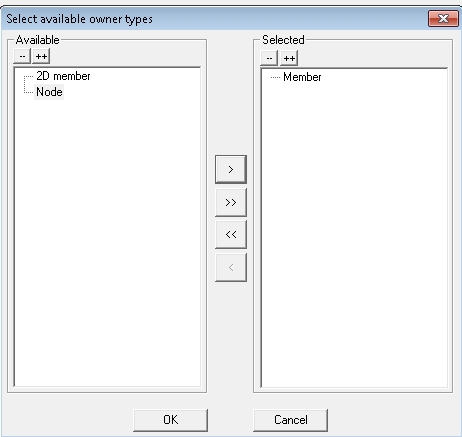Click empty space in the Available list
This screenshot has width=462, height=437.
pyautogui.click(x=107, y=240)
